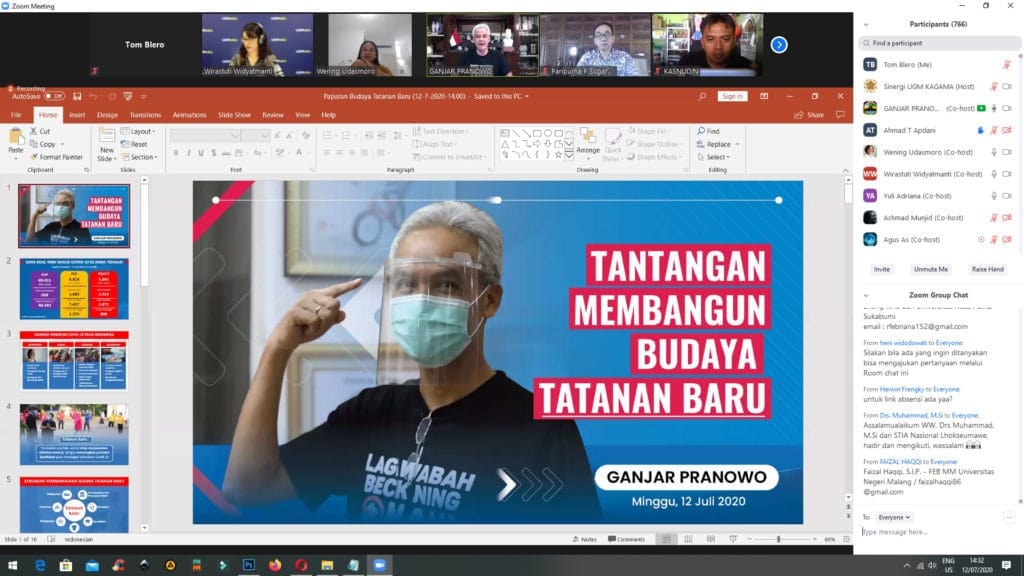Open the Windows Start menu

click(x=12, y=565)
